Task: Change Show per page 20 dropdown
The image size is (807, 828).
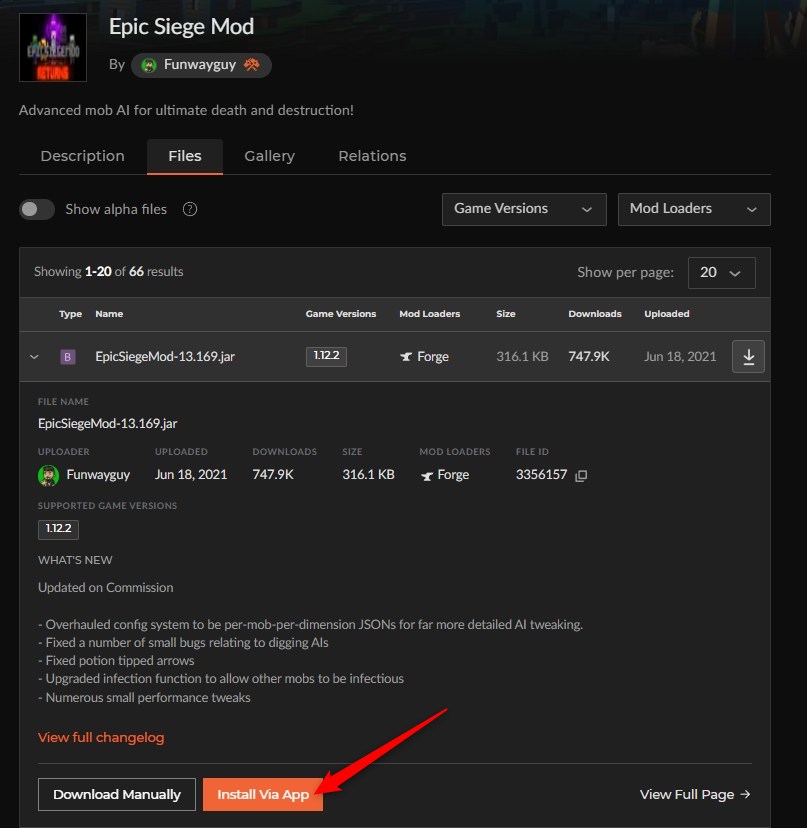Action: 721,272
